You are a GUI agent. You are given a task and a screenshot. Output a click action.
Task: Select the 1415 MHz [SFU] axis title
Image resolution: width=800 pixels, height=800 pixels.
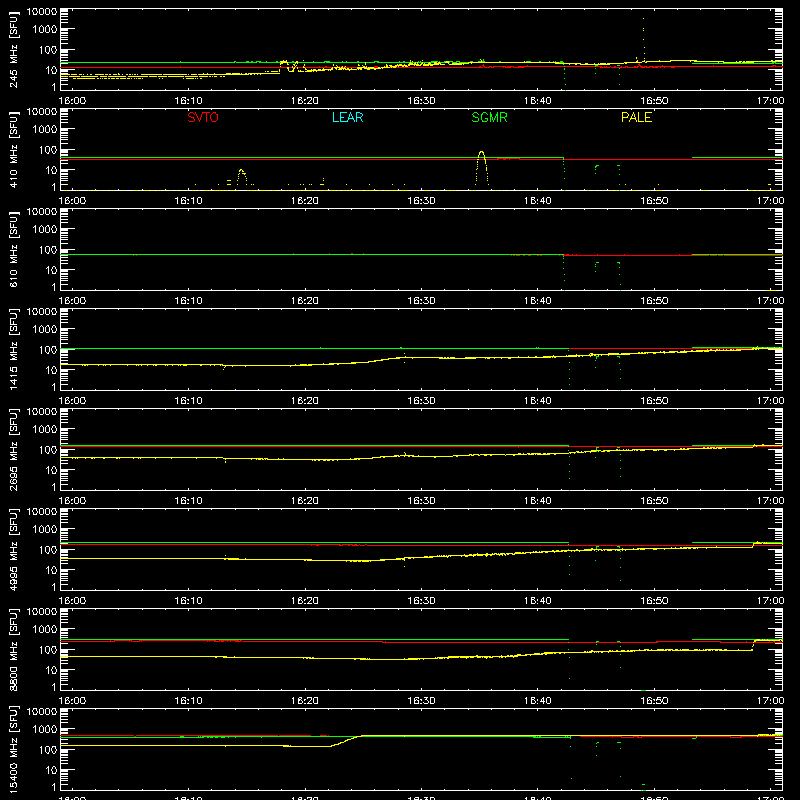tap(14, 349)
